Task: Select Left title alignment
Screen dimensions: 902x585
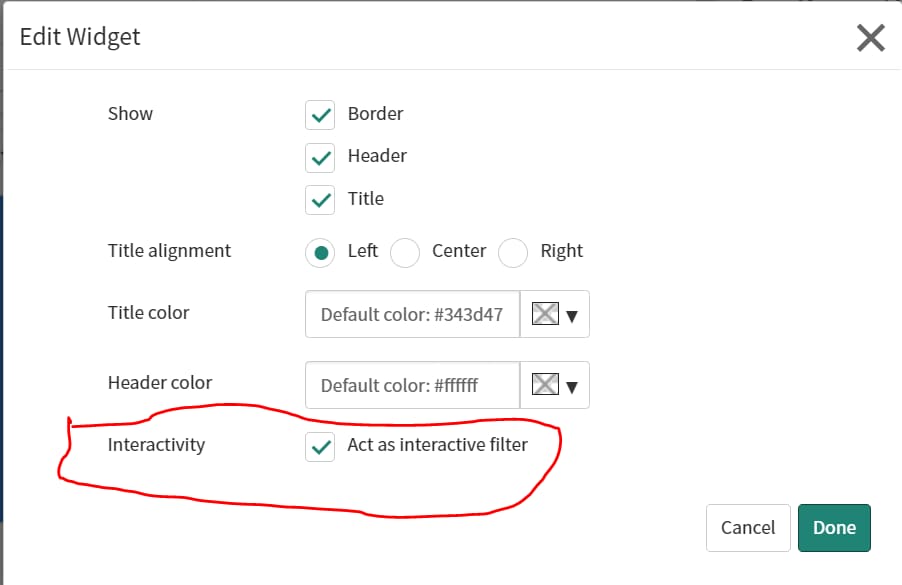Action: pos(320,253)
